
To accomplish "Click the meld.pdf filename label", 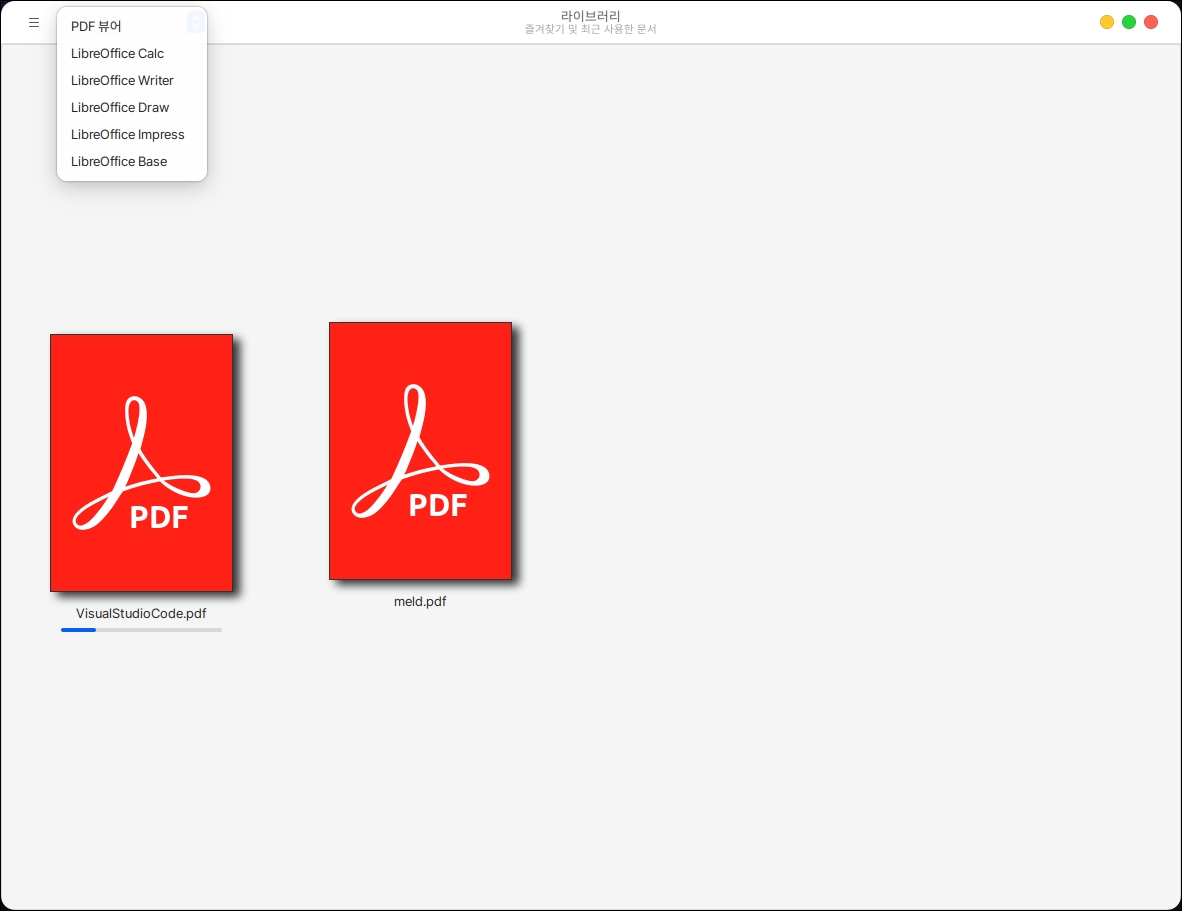I will coord(420,601).
